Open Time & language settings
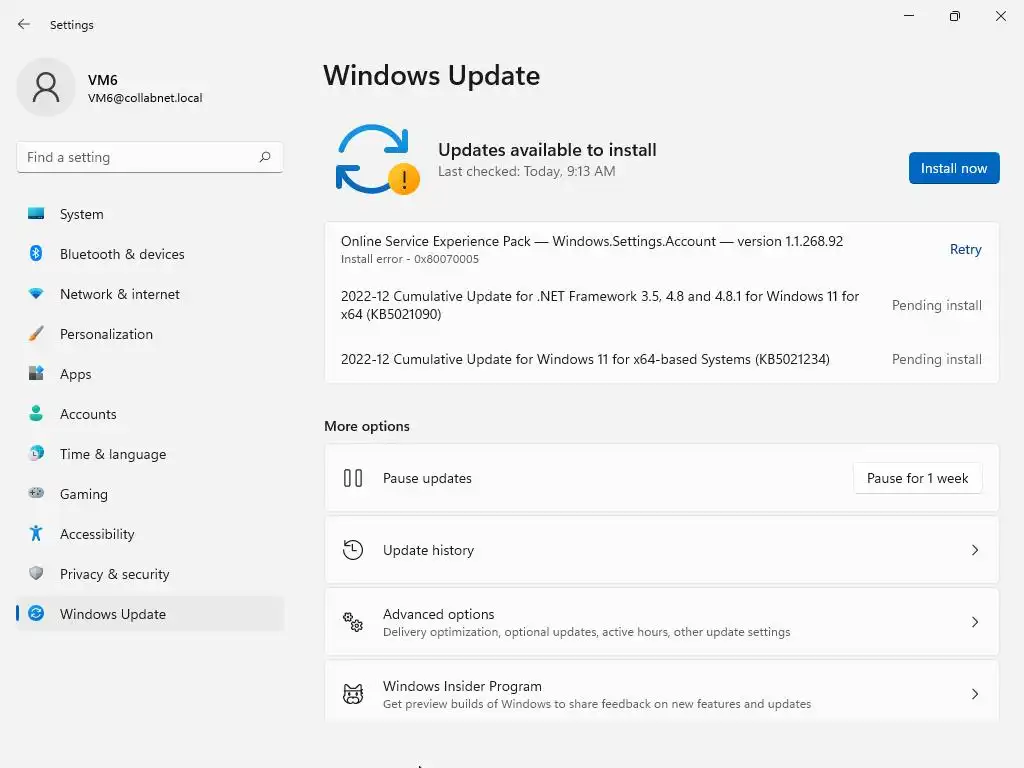 pyautogui.click(x=112, y=454)
